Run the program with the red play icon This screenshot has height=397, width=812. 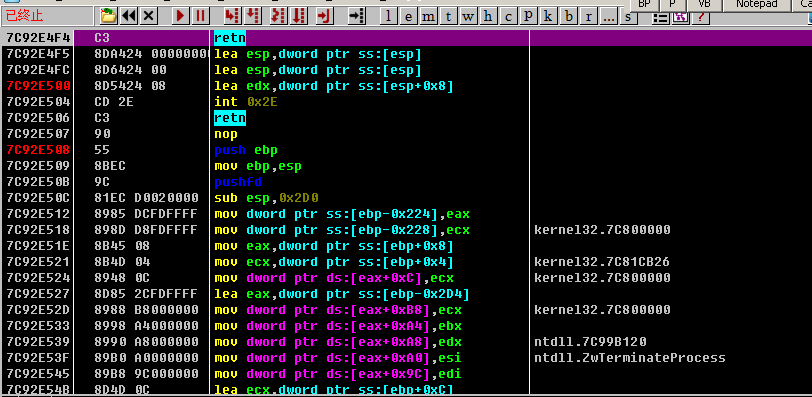tap(180, 16)
